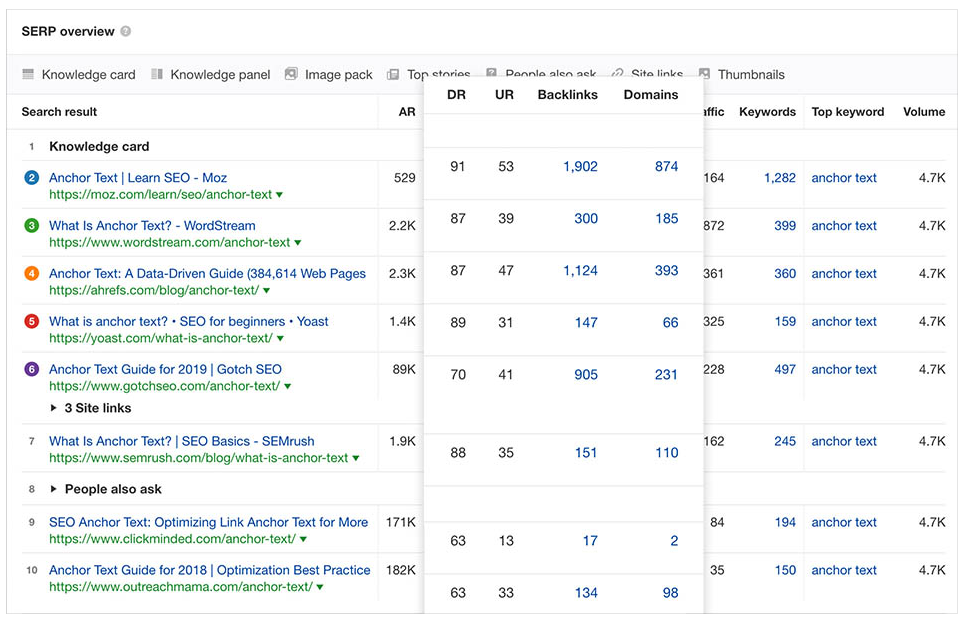Click backlinks count 905 for Gotch SEO
This screenshot has height=625, width=963.
pyautogui.click(x=586, y=375)
